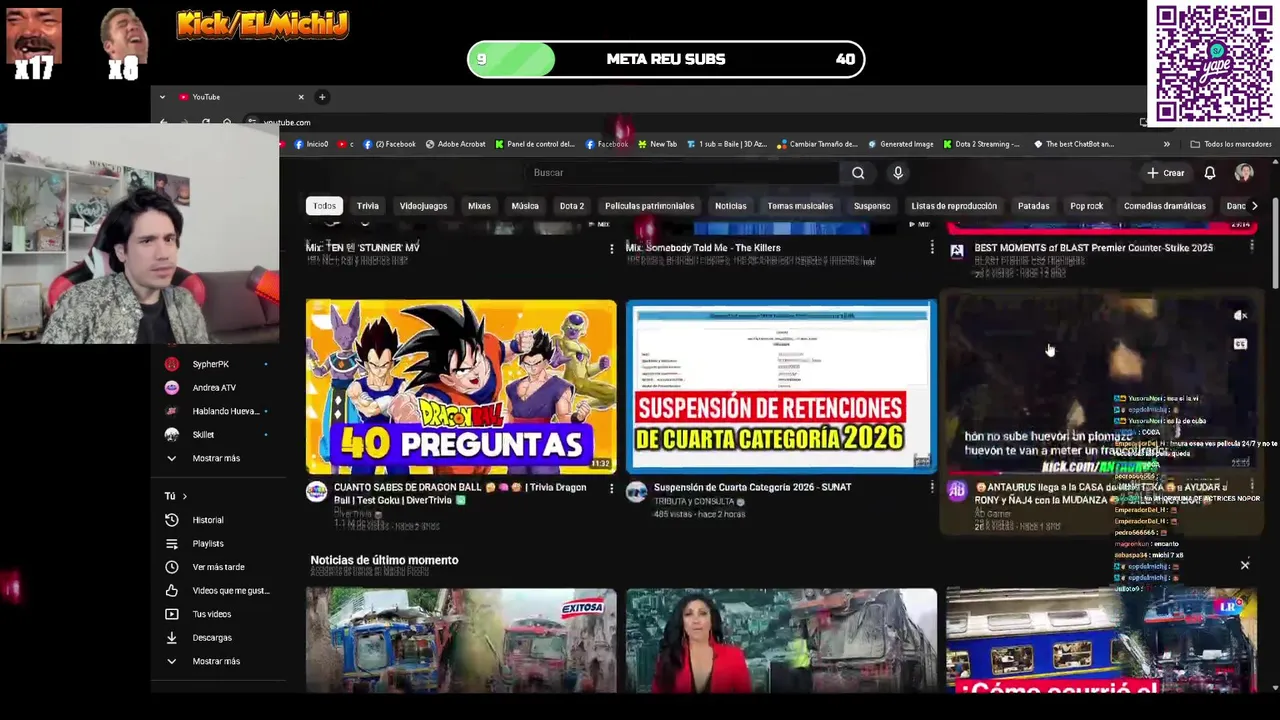1280x720 pixels.
Task: Select the Mixes filter chip
Action: [x=479, y=206]
